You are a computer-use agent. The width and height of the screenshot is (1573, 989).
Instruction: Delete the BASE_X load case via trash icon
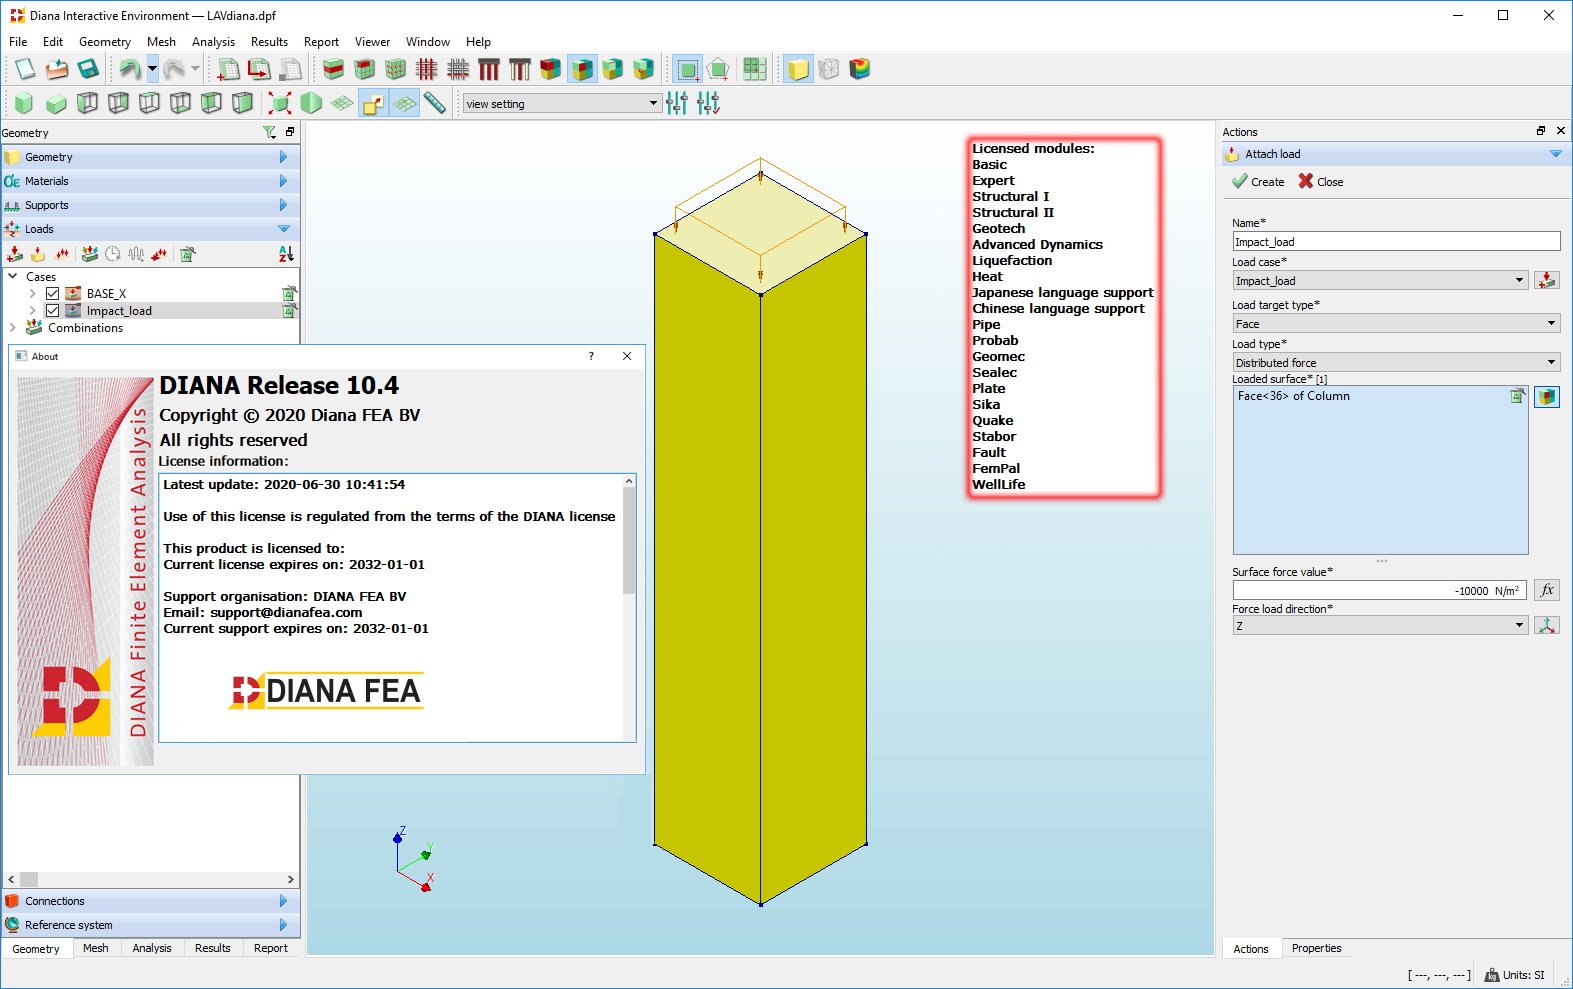click(289, 294)
